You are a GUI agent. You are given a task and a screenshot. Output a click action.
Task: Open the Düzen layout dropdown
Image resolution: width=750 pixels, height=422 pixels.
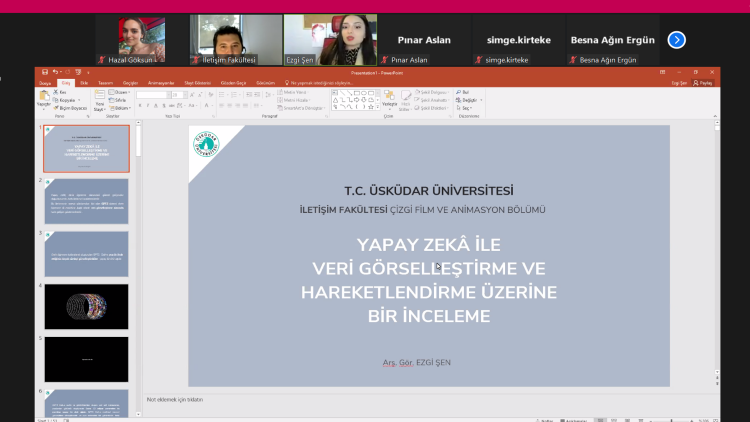[x=119, y=92]
